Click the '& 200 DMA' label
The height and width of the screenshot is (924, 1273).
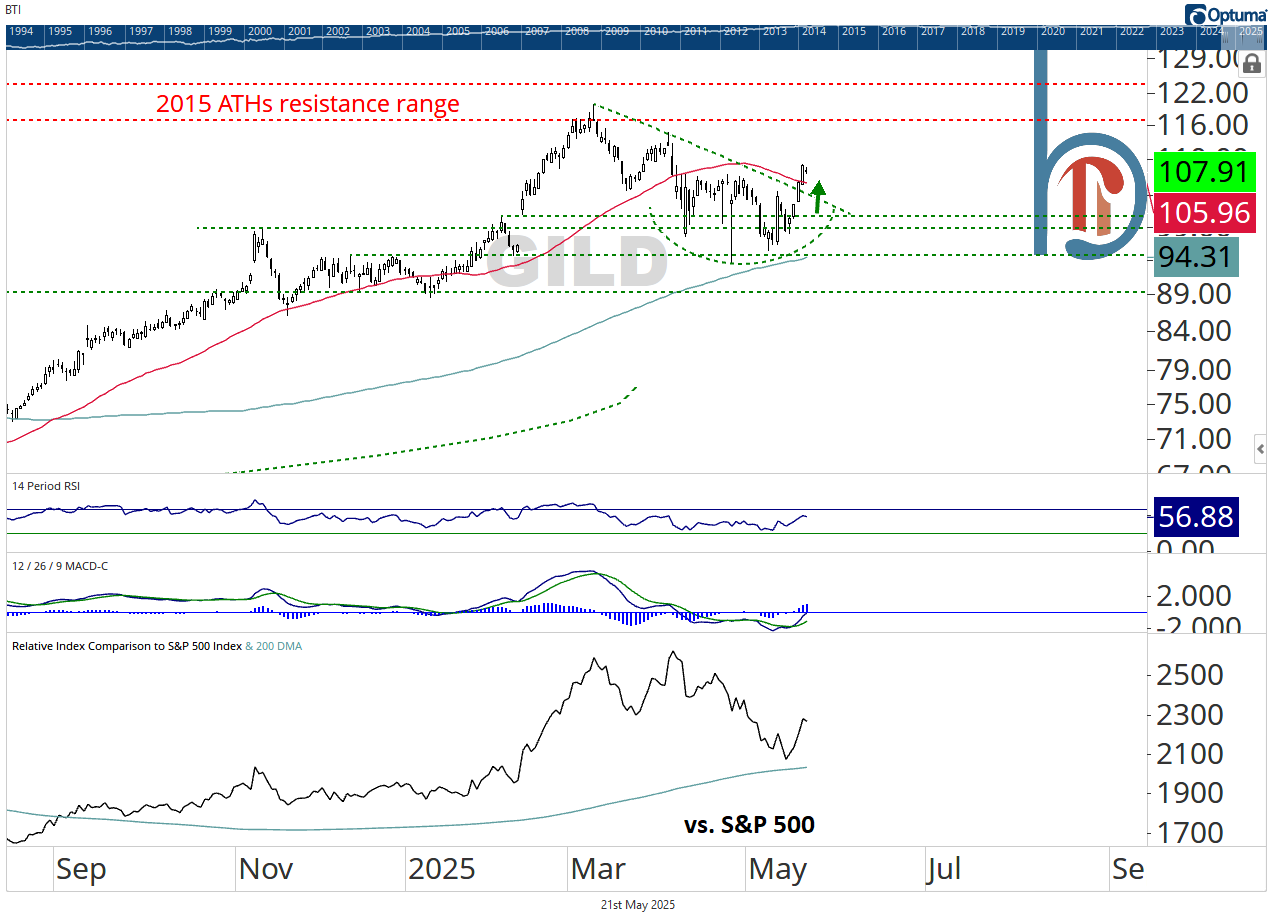[x=274, y=646]
